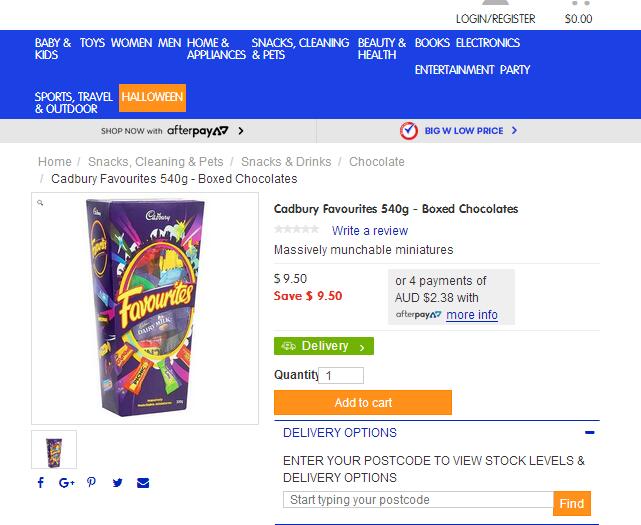Screen dimensions: 641x525
Task: Click the green Delivery button
Action: (324, 346)
